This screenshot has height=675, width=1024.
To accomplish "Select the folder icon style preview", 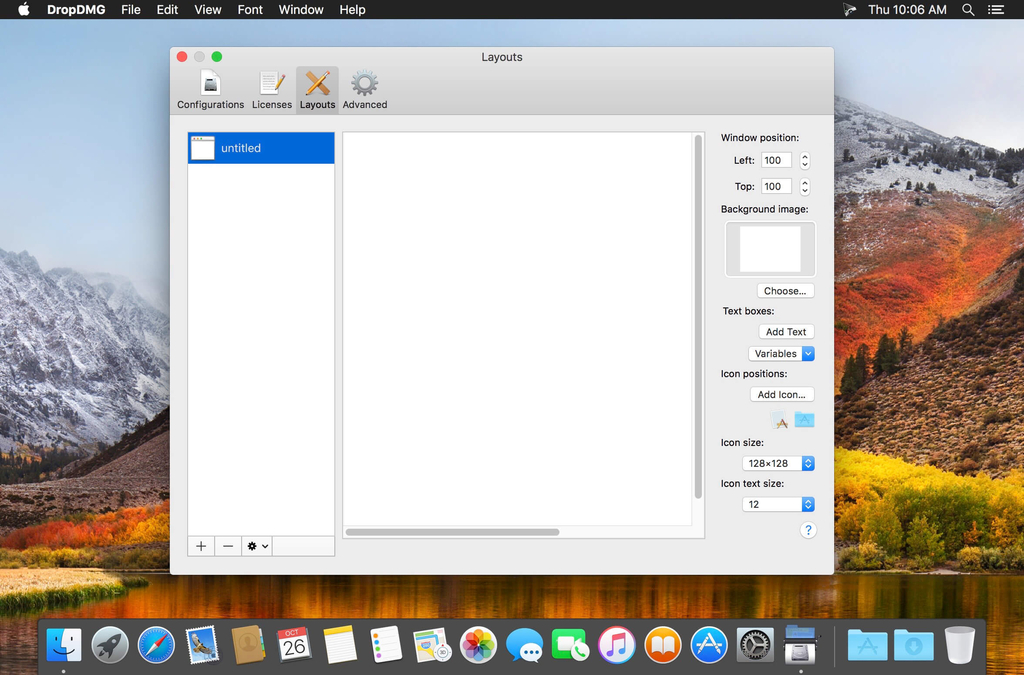I will pos(805,419).
